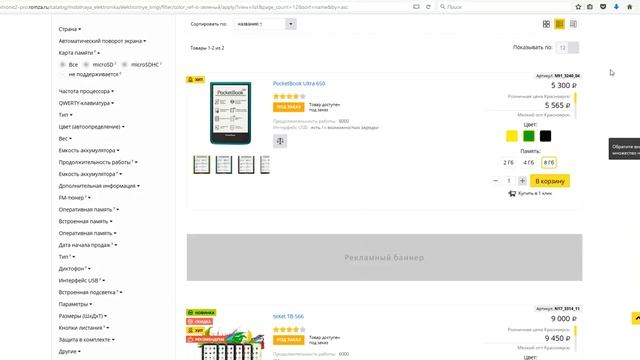Click the star rating of PocketBook Ultra 650

point(289,96)
